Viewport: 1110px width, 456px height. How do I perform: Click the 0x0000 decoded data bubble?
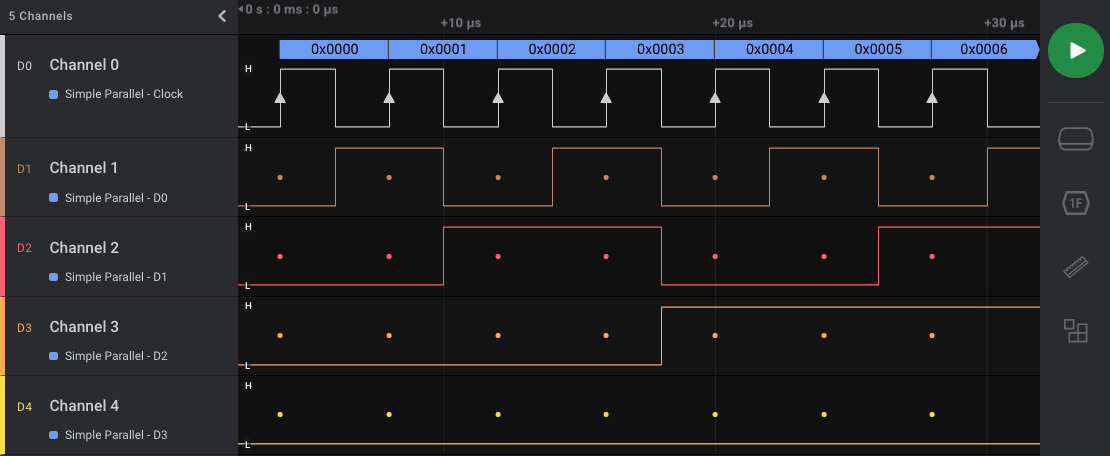tap(334, 49)
